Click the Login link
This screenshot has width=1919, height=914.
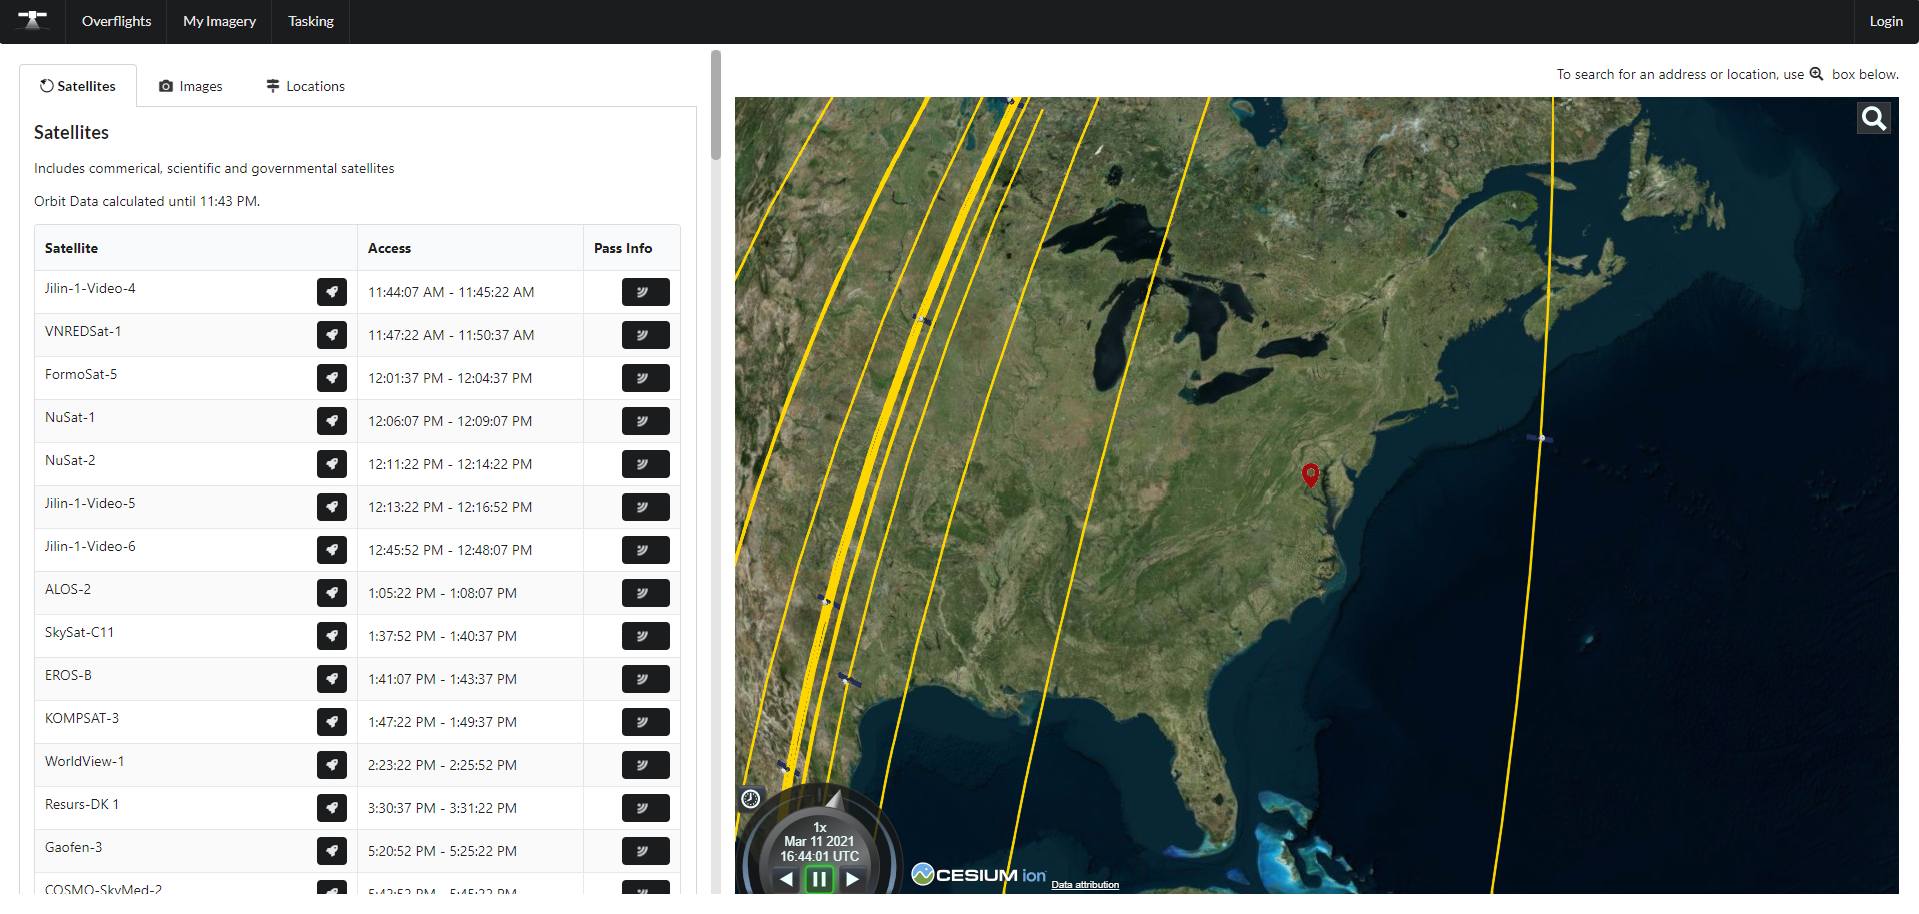[1886, 21]
